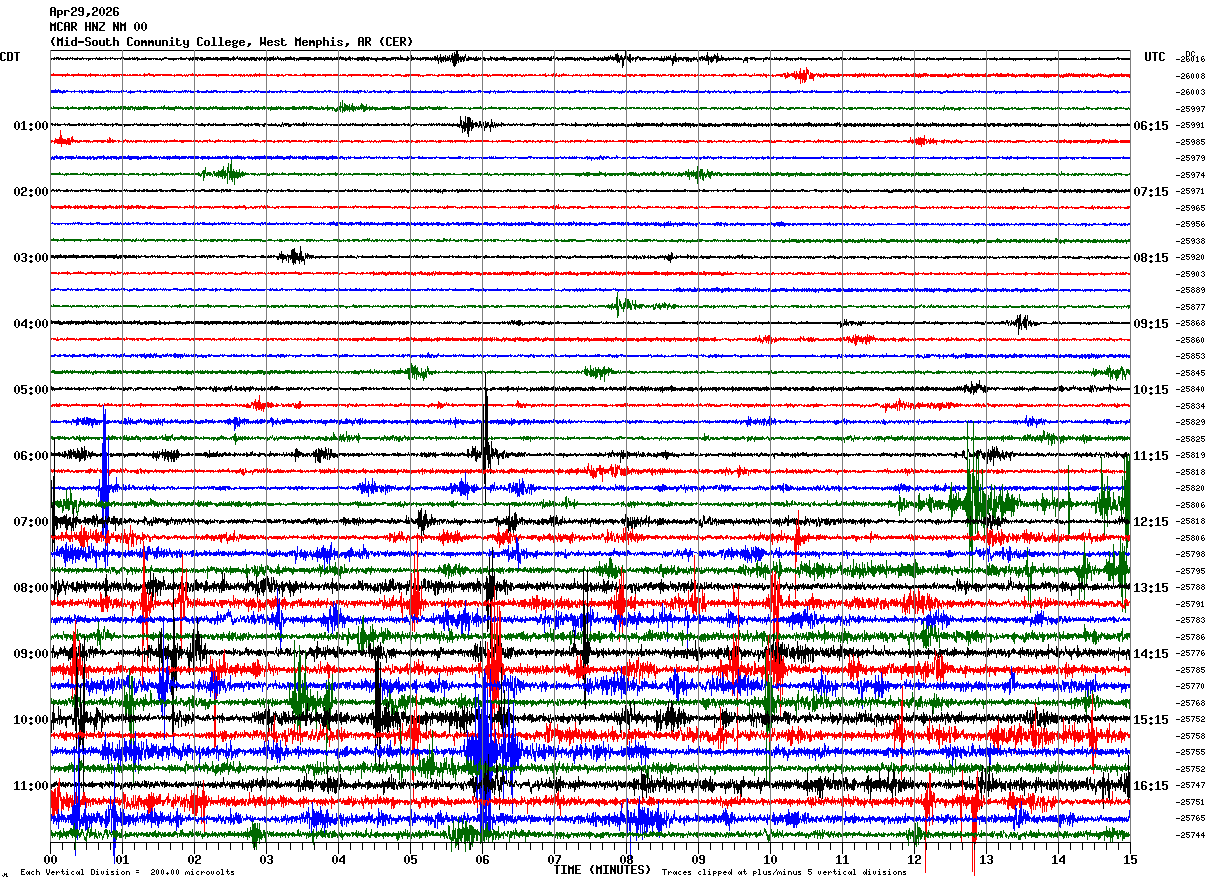The image size is (1210, 886).
Task: Click minute tick 09 on time axis
Action: 699,859
